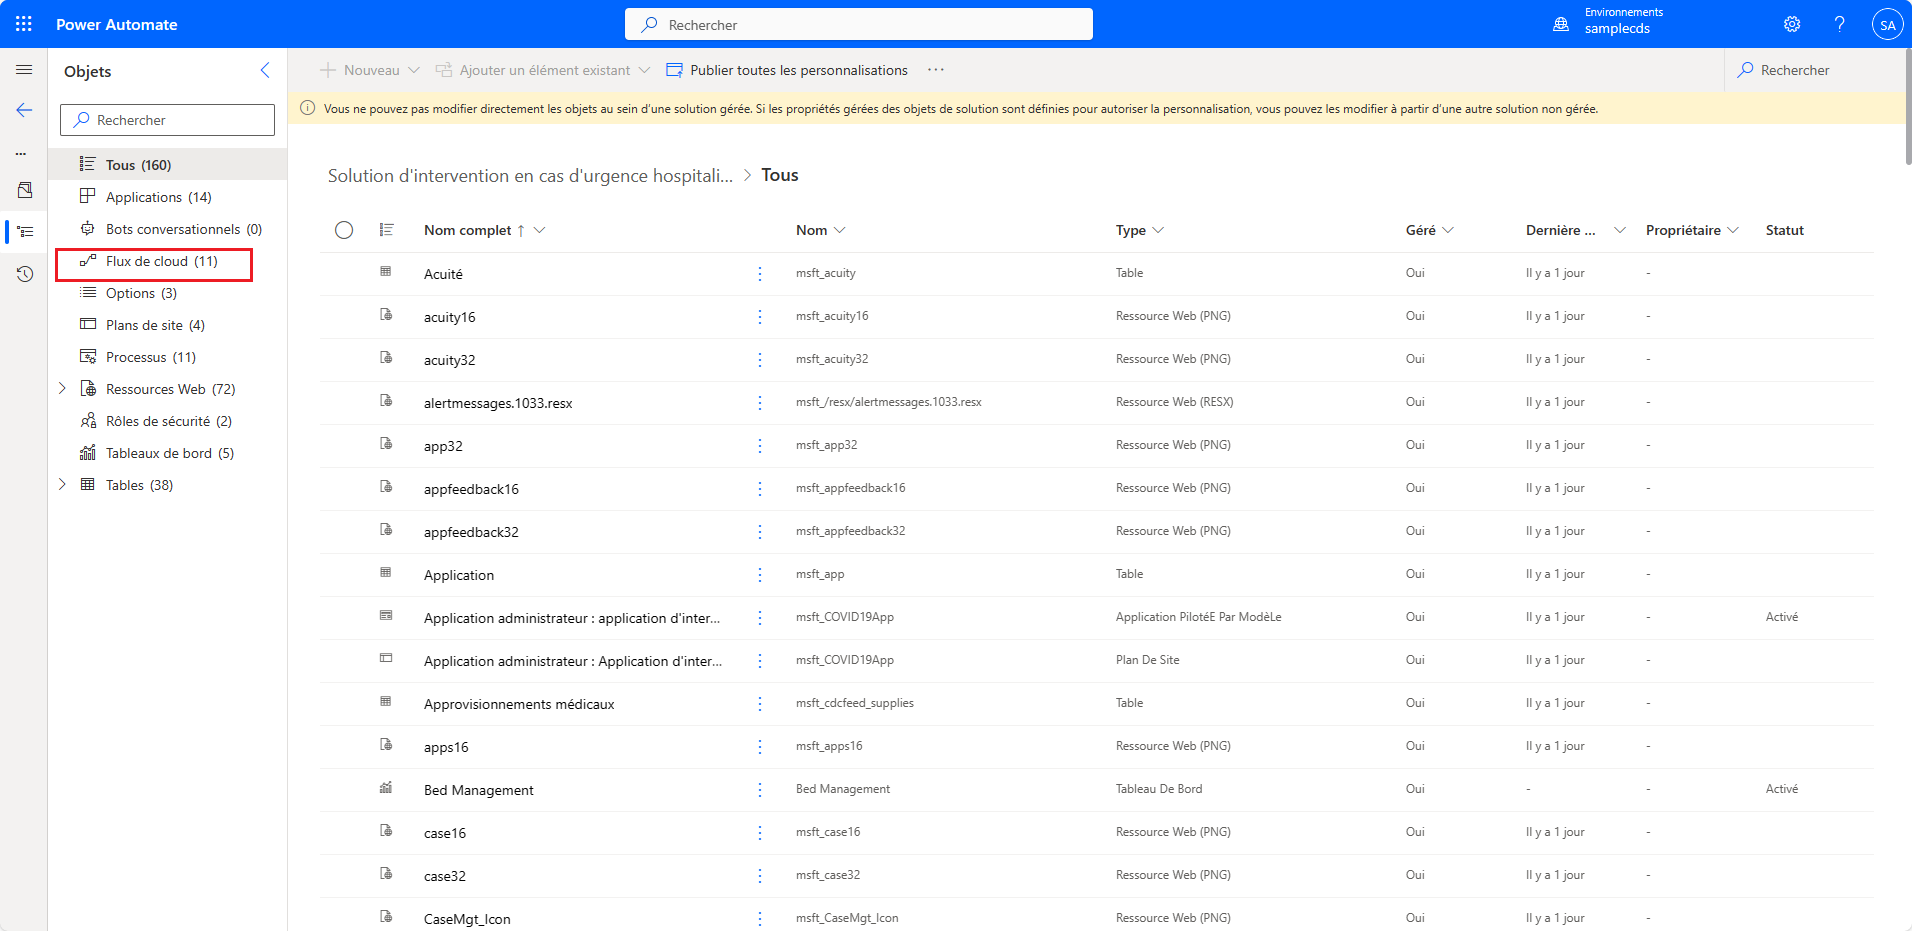
Task: Toggle the hamburger navigation menu
Action: tap(24, 70)
